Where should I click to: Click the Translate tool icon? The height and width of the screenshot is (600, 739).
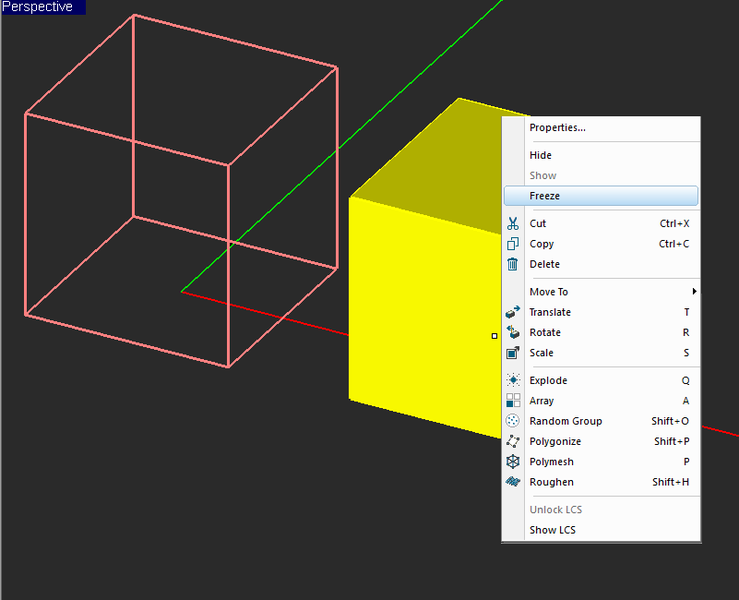pyautogui.click(x=513, y=312)
